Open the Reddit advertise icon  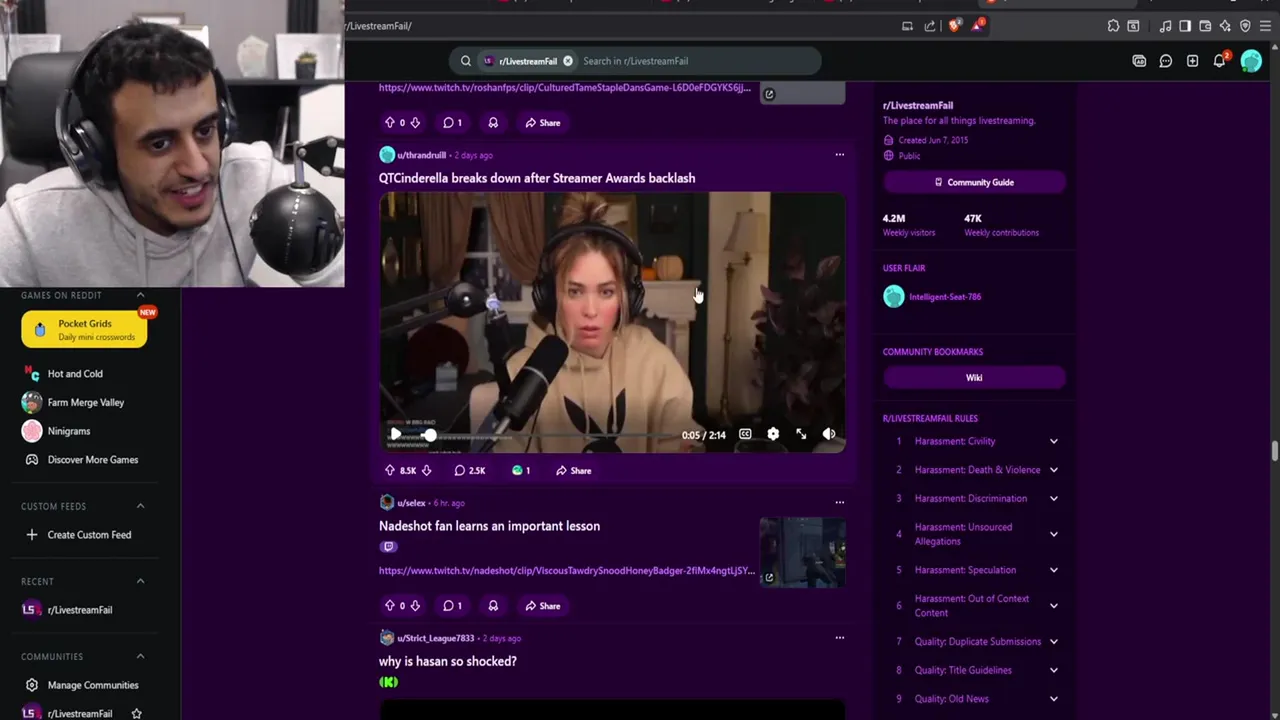click(1139, 61)
